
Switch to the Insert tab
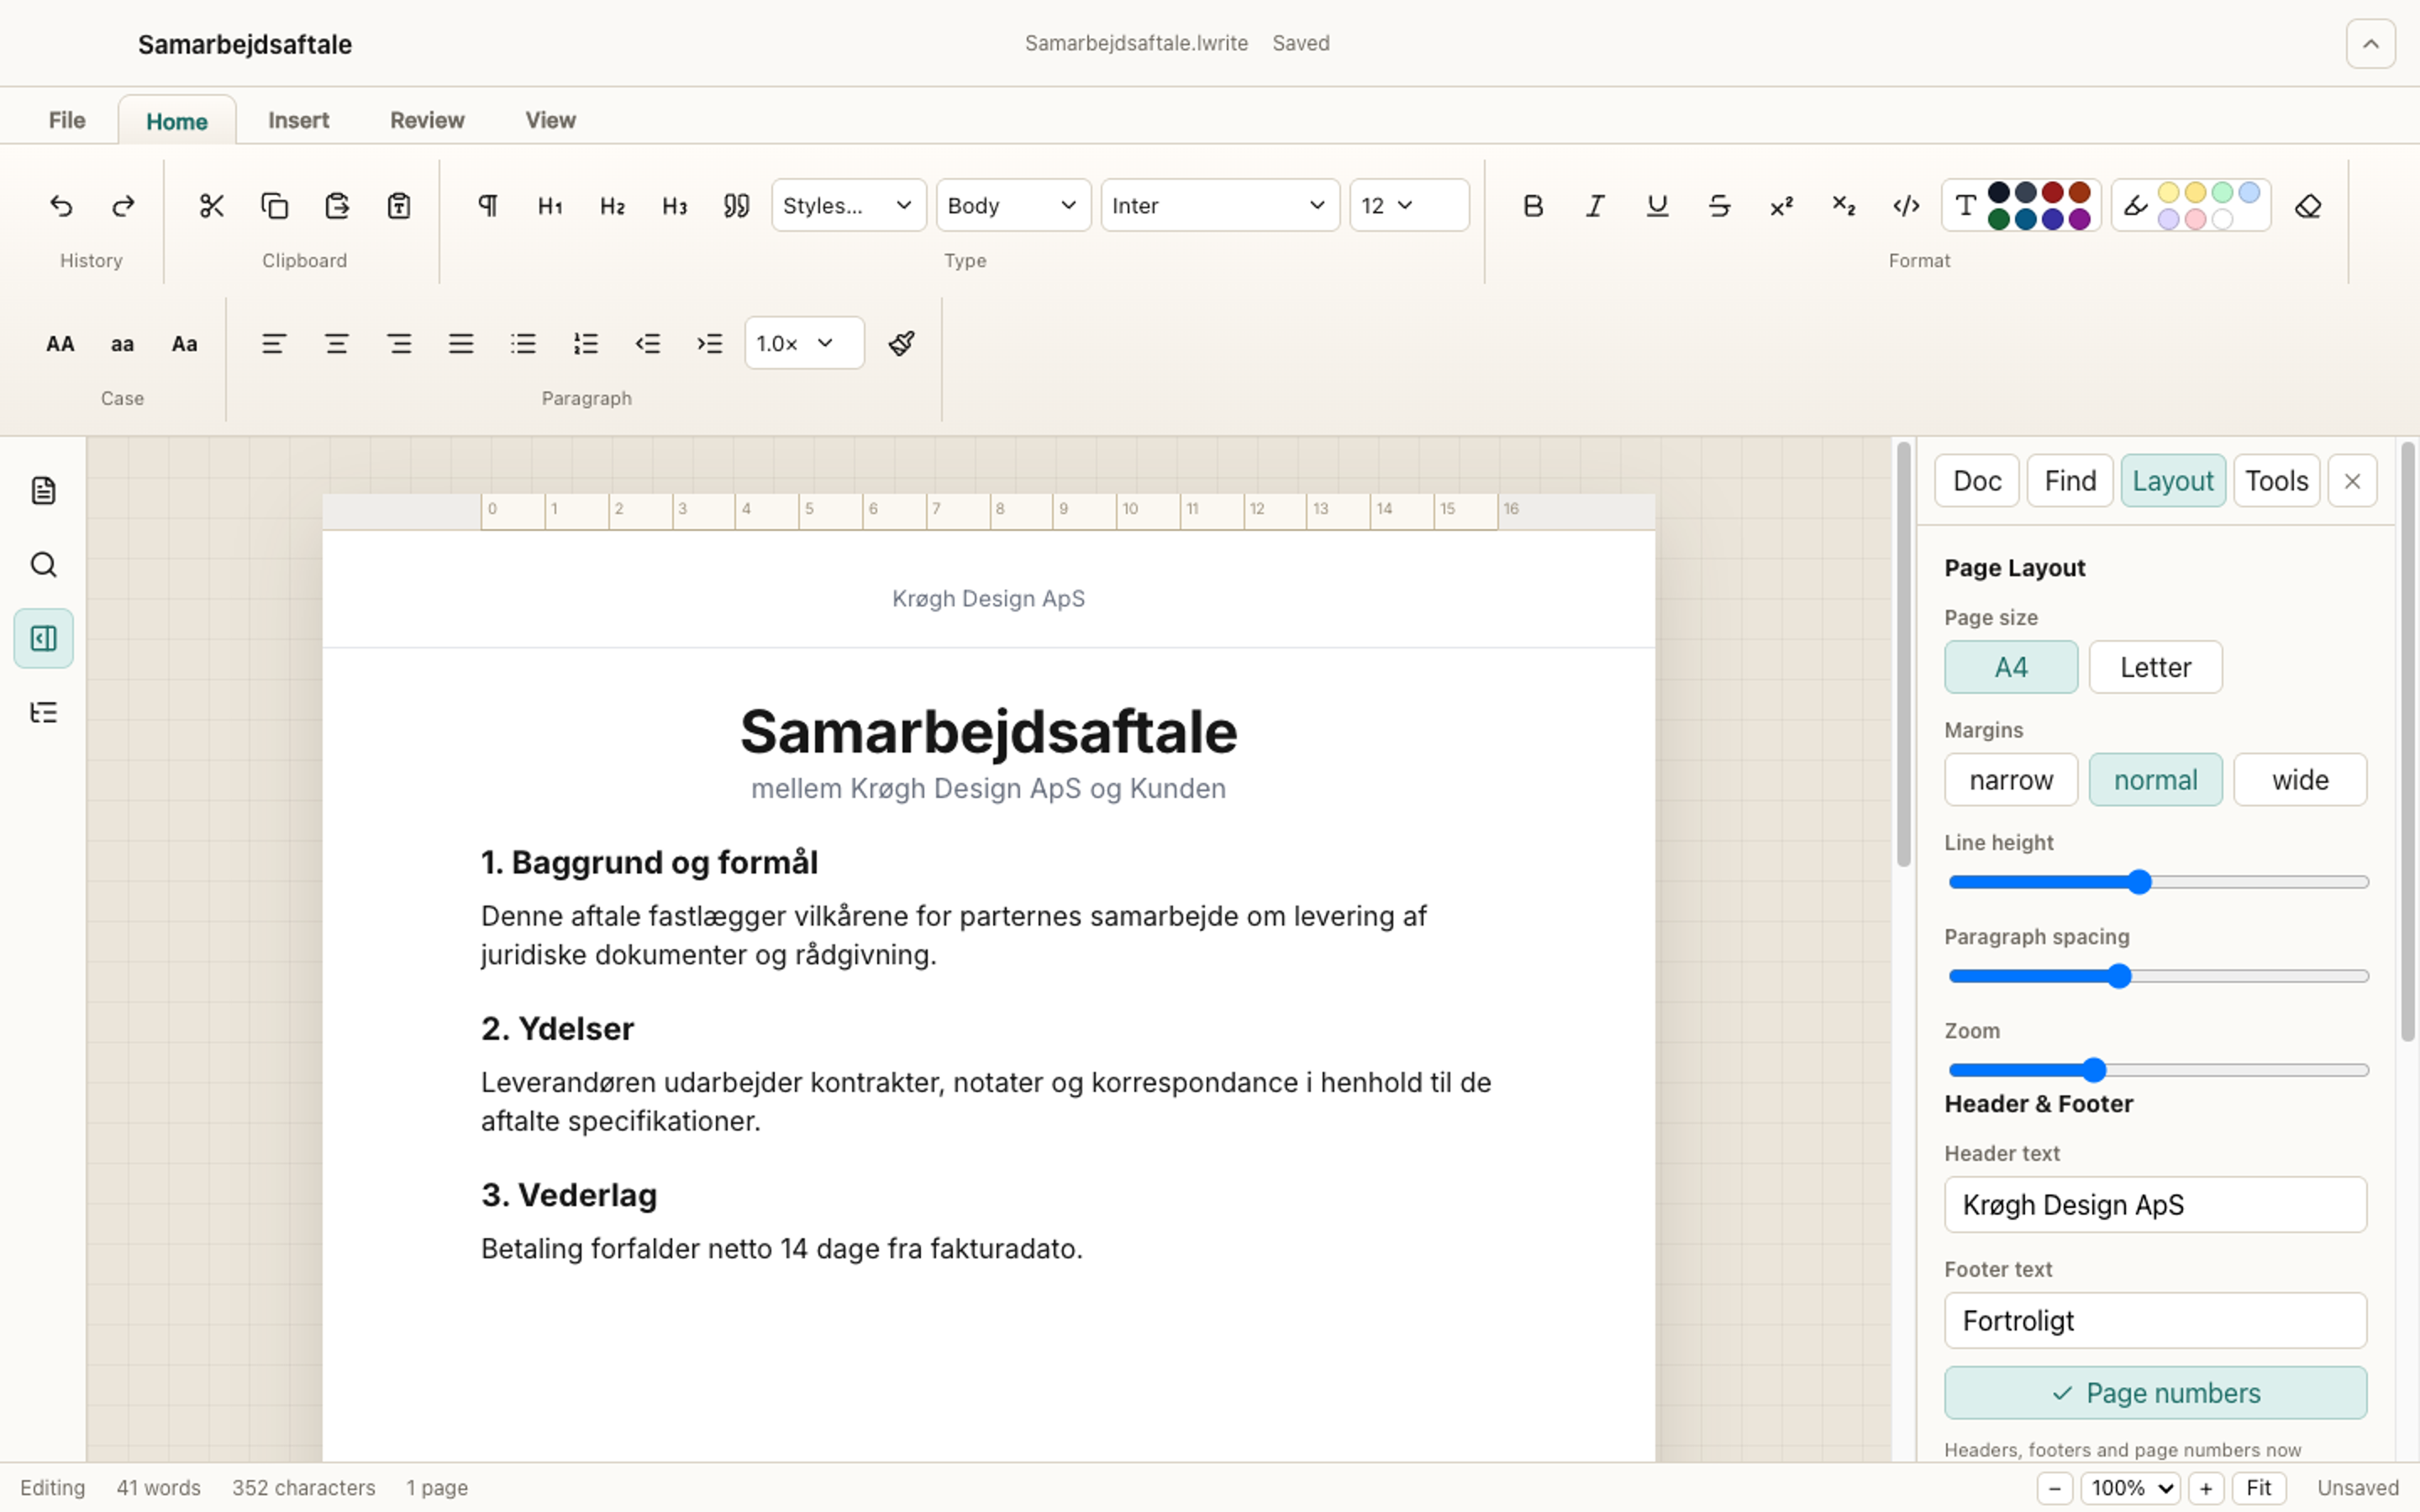(298, 120)
